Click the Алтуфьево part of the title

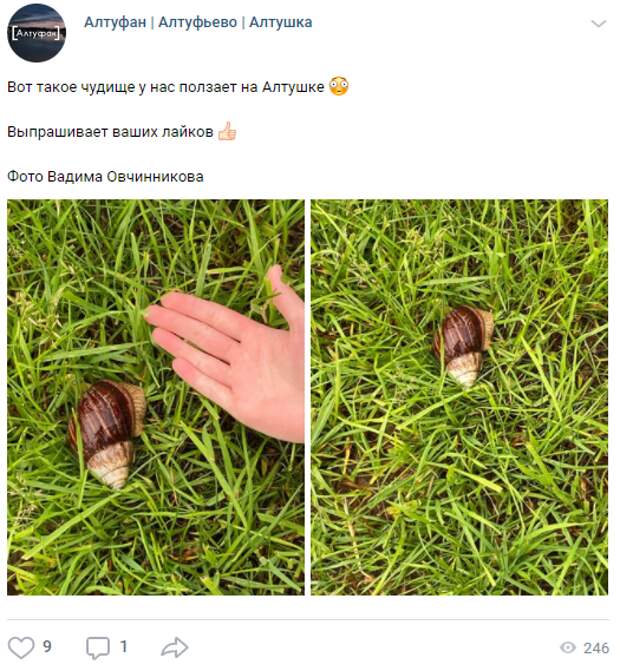198,22
